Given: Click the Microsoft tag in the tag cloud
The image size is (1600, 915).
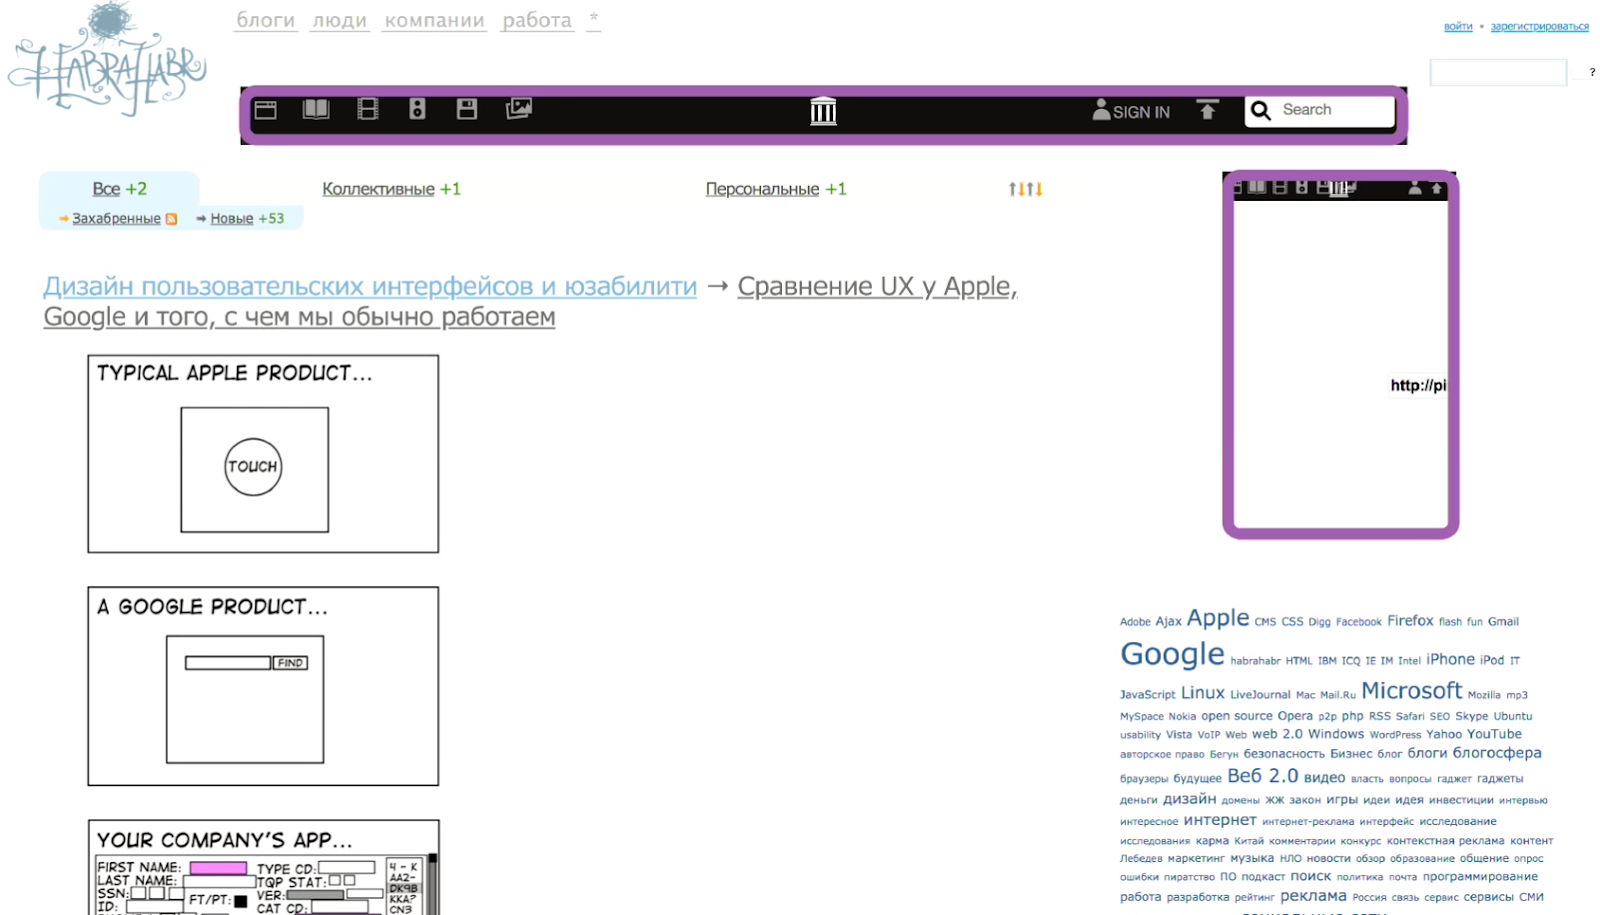Looking at the screenshot, I should (1412, 691).
